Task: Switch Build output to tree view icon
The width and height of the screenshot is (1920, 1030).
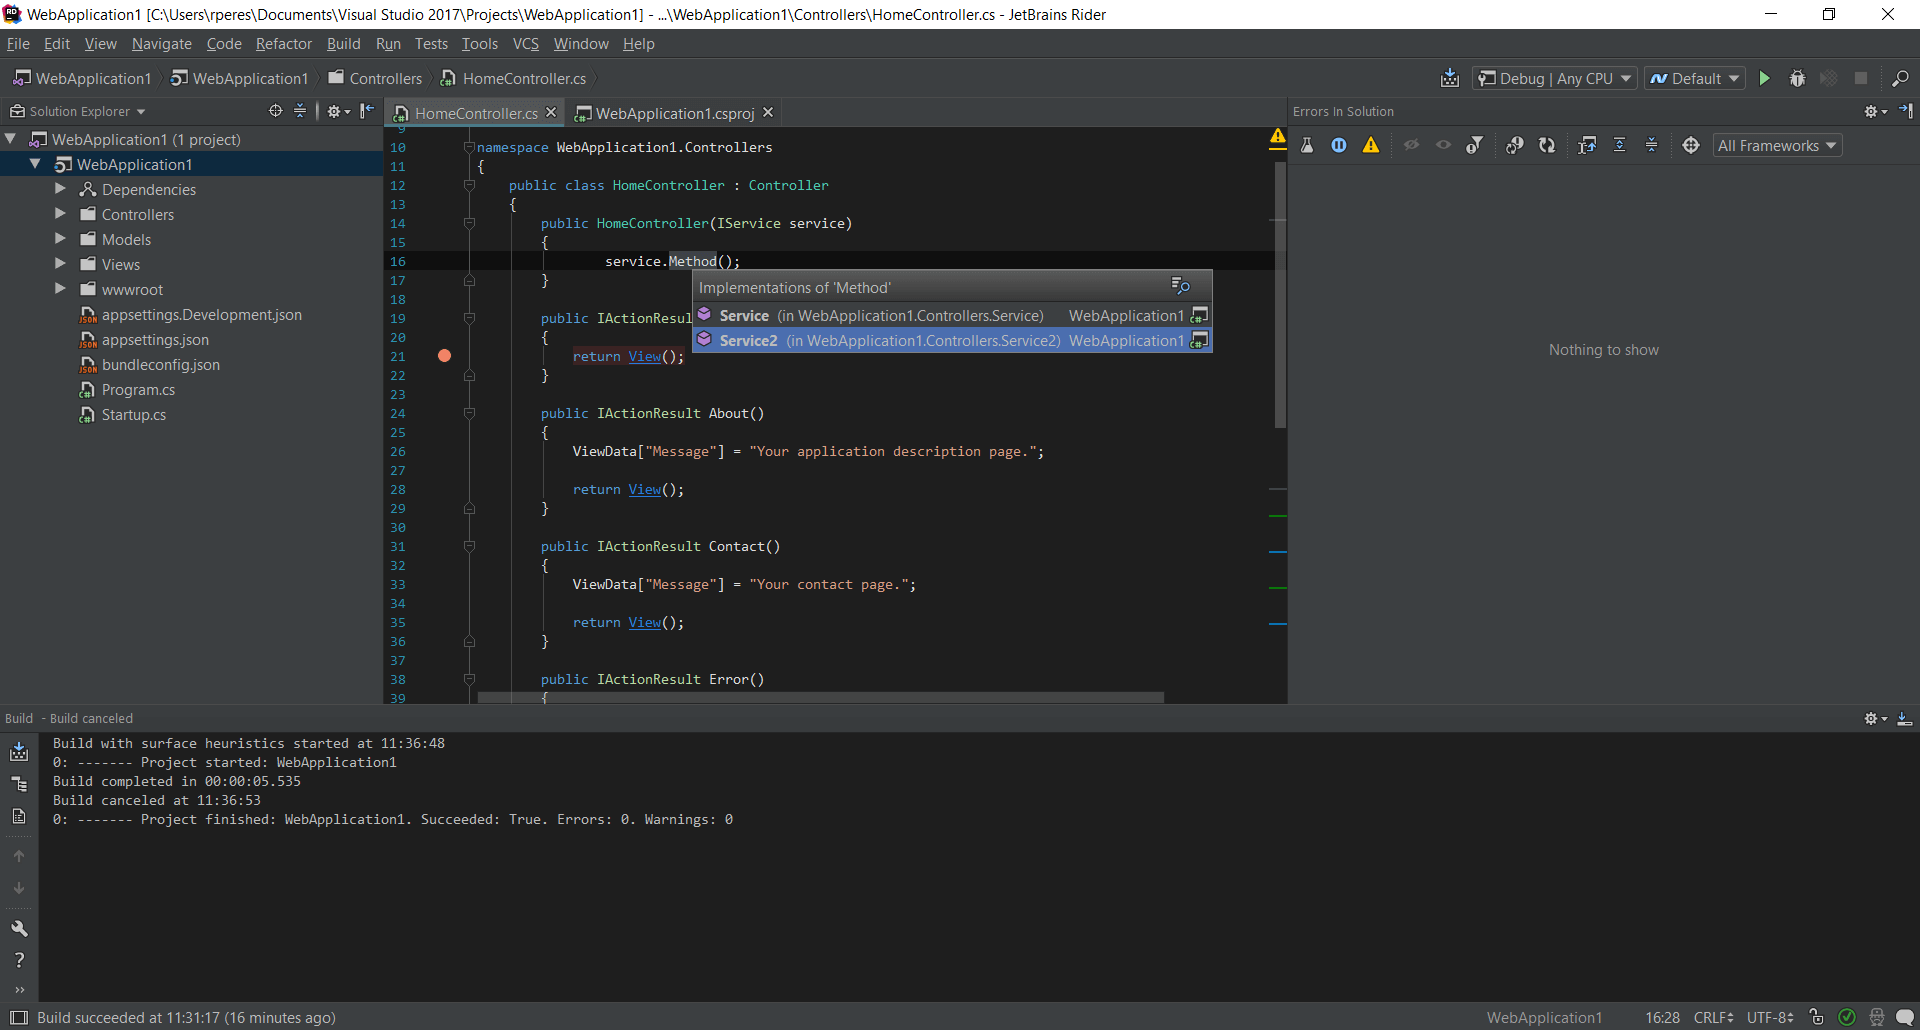Action: coord(19,784)
